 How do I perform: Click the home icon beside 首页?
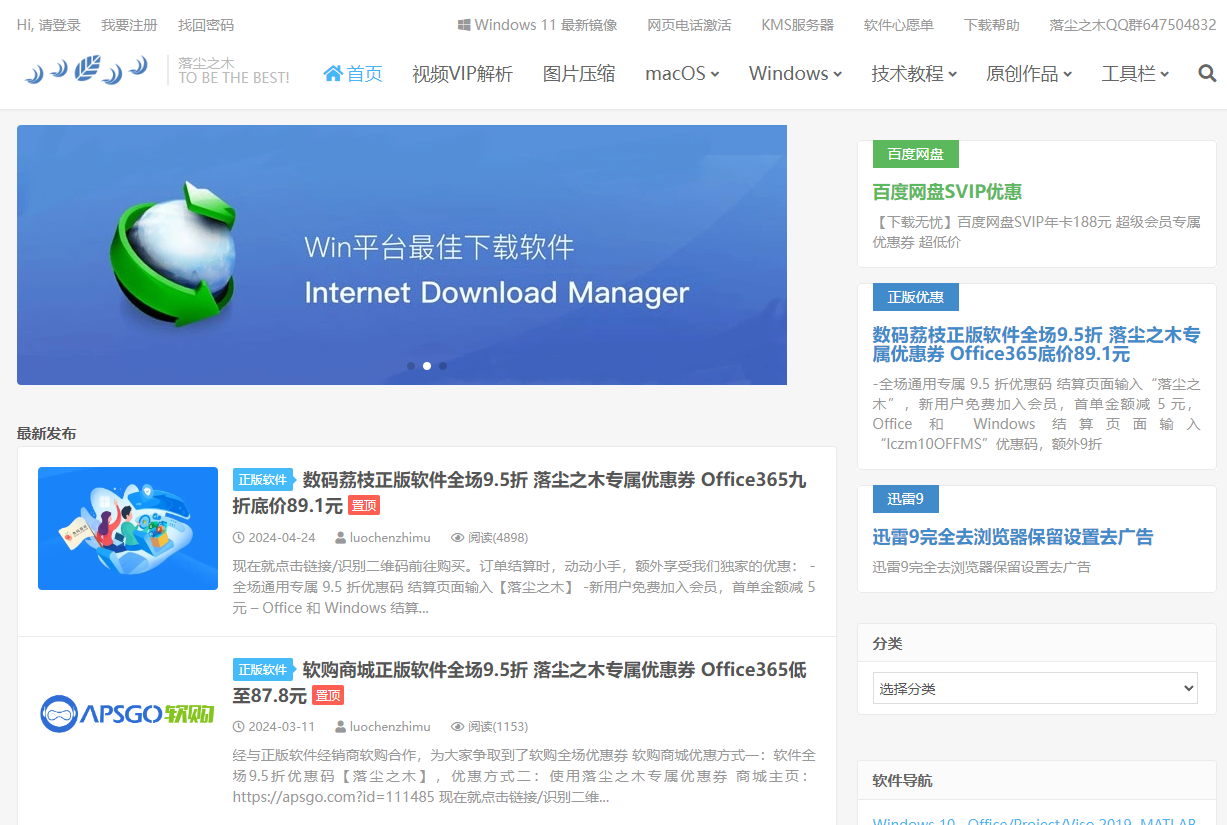333,73
